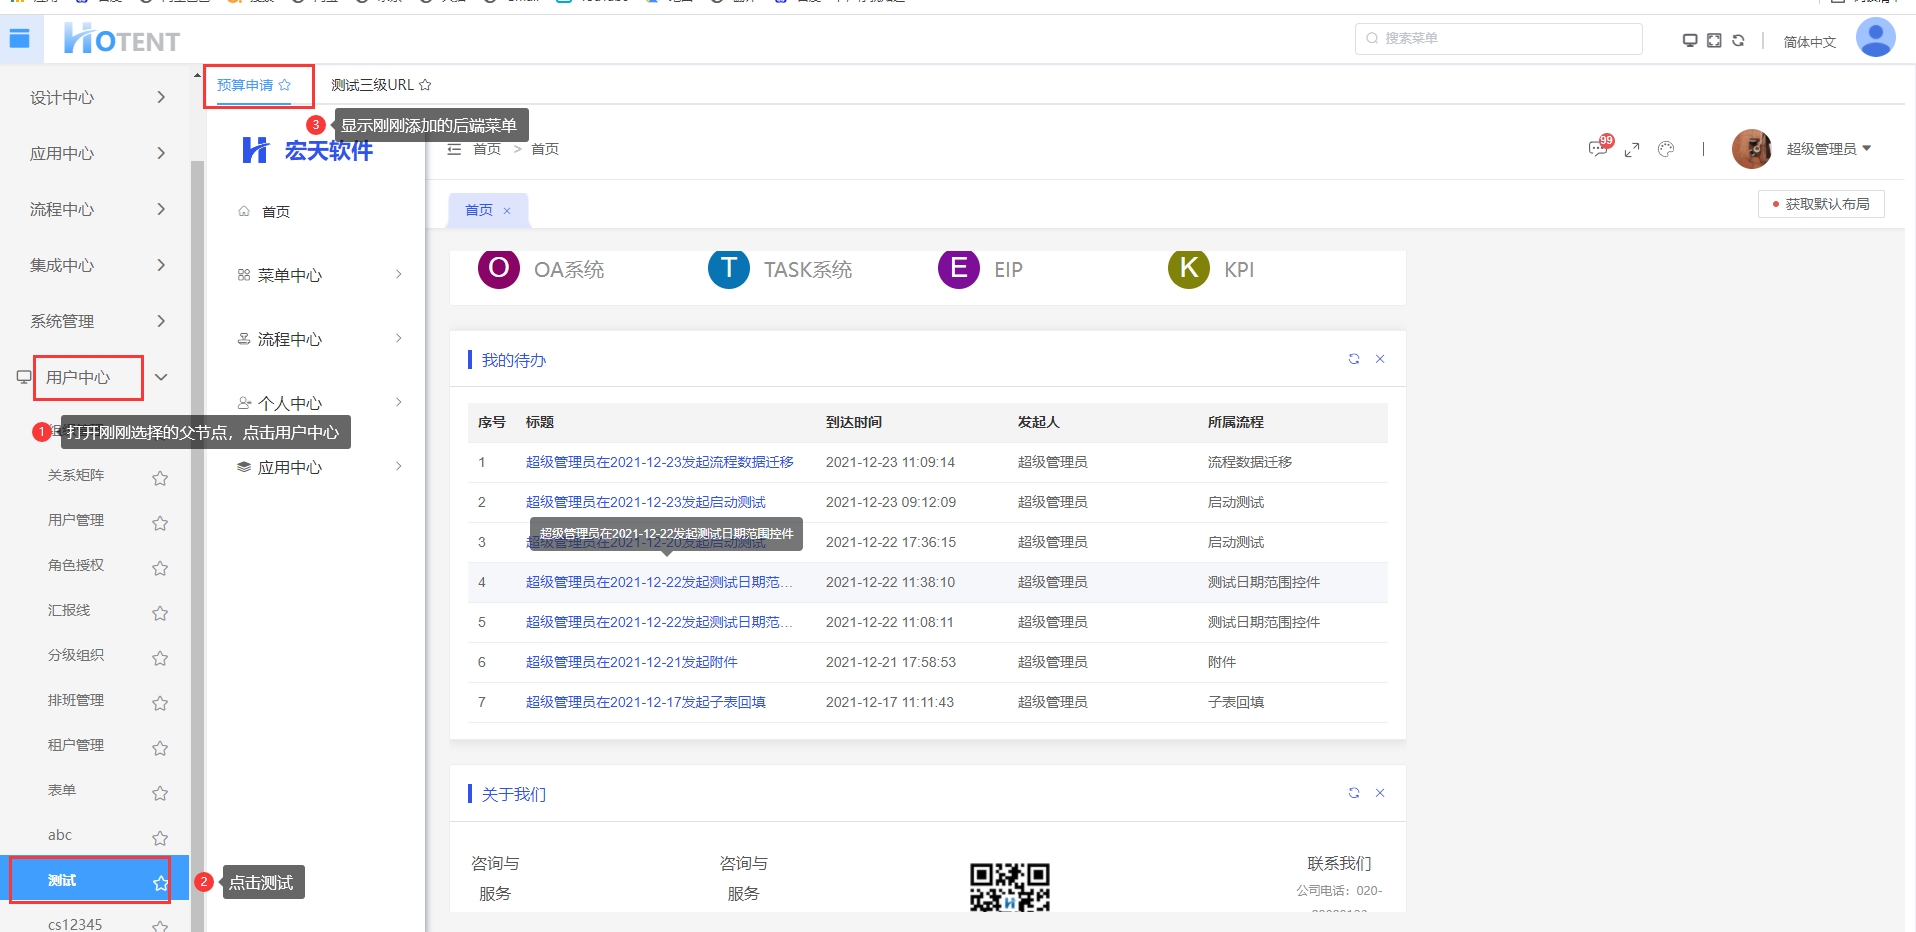The height and width of the screenshot is (932, 1916).
Task: Open the messages icon with 99 badge
Action: click(1598, 149)
